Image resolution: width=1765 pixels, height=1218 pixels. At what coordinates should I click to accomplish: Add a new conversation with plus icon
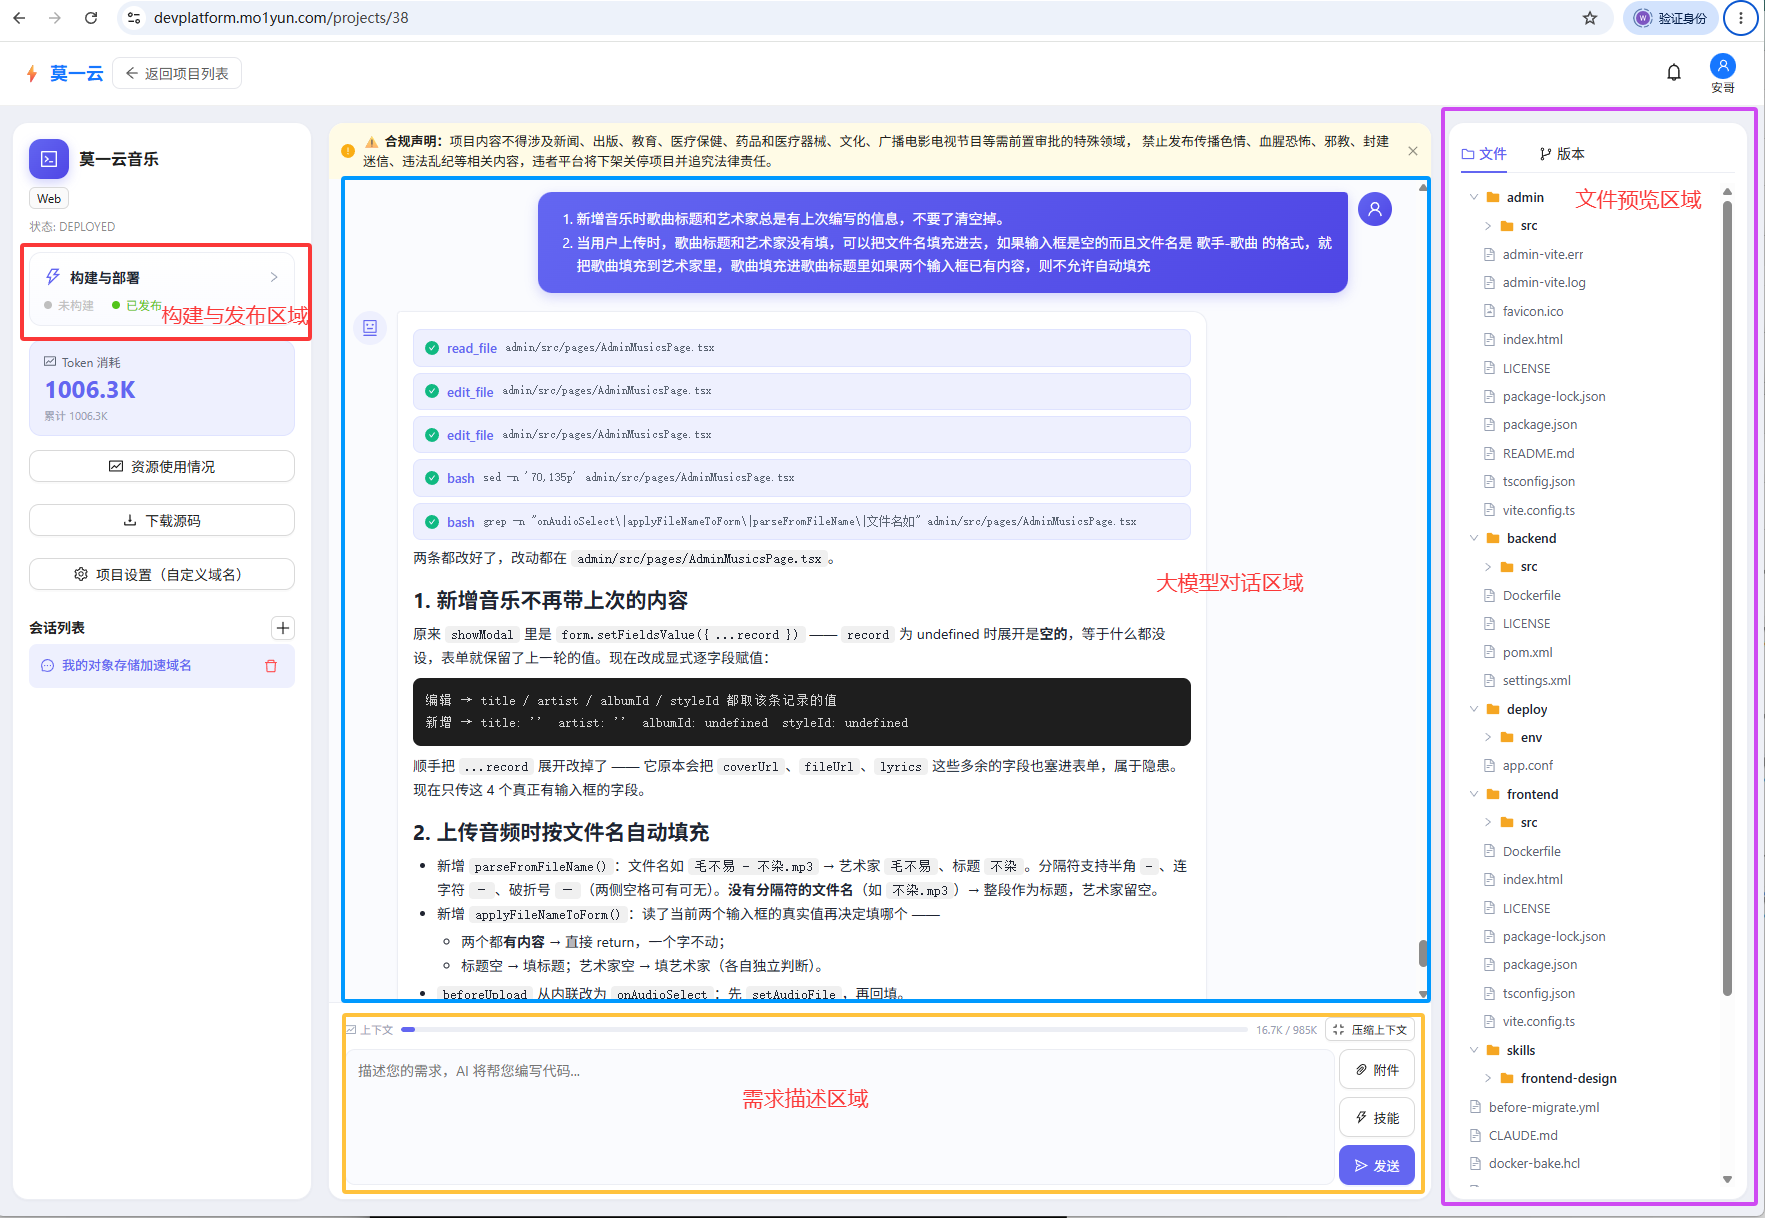(283, 628)
